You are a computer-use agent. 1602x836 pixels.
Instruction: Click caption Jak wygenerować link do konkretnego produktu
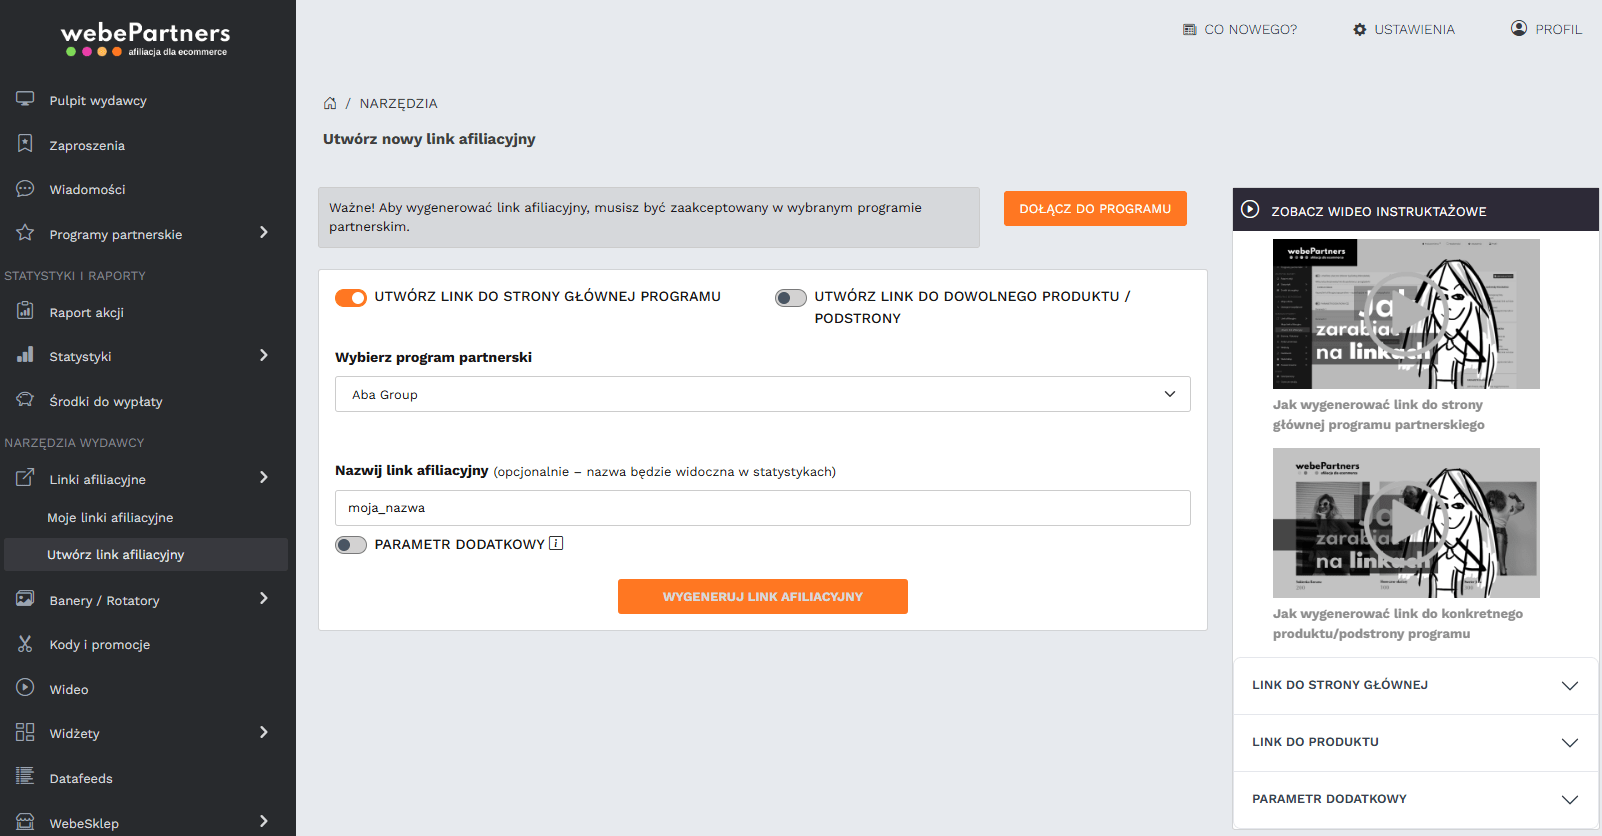tap(1397, 623)
